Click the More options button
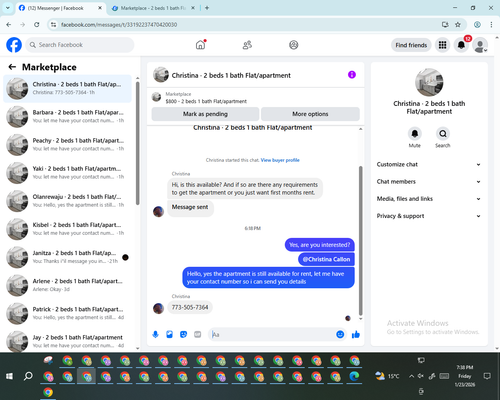 [310, 114]
